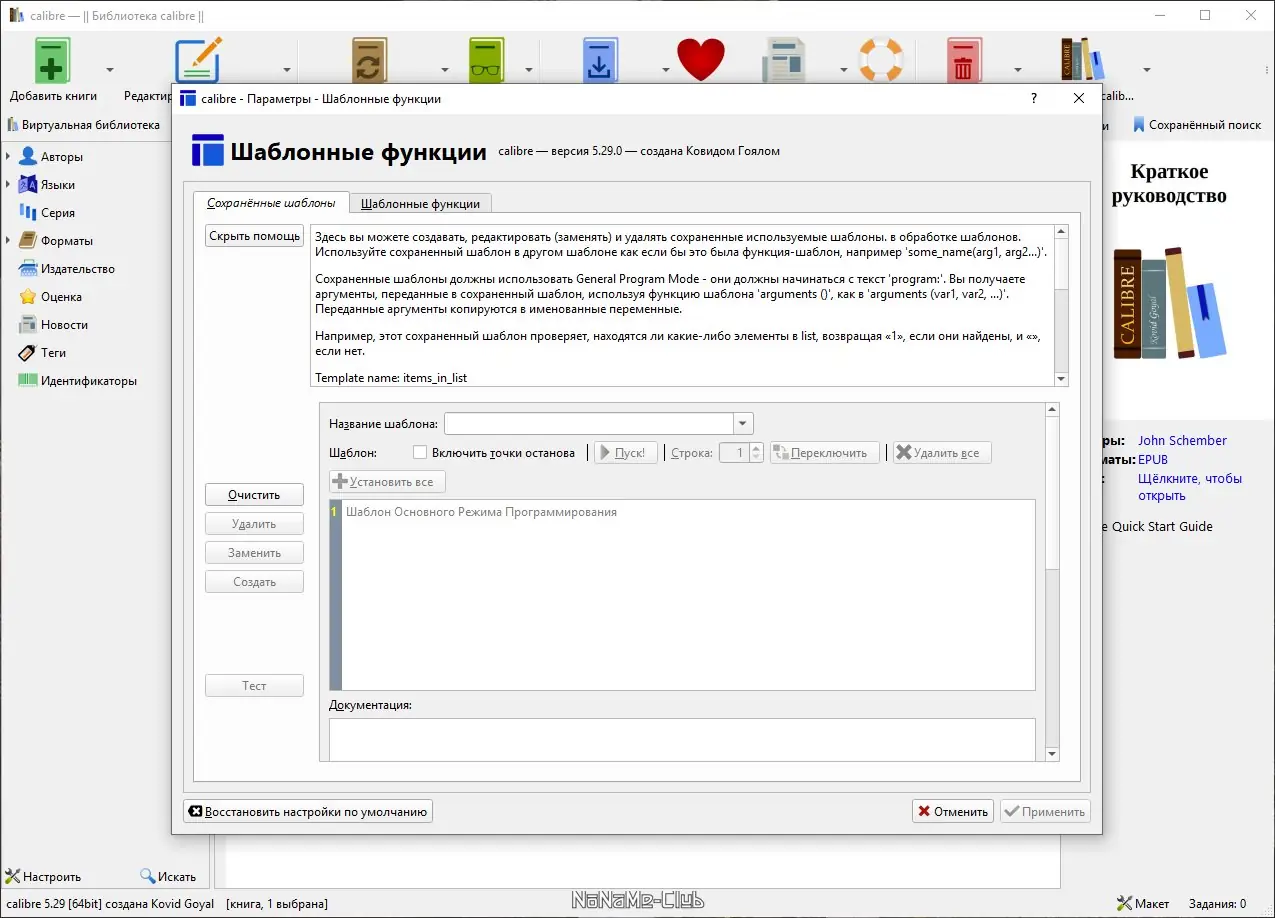Click the Удалить все button
Screen dimensions: 1275x918
pos(941,453)
